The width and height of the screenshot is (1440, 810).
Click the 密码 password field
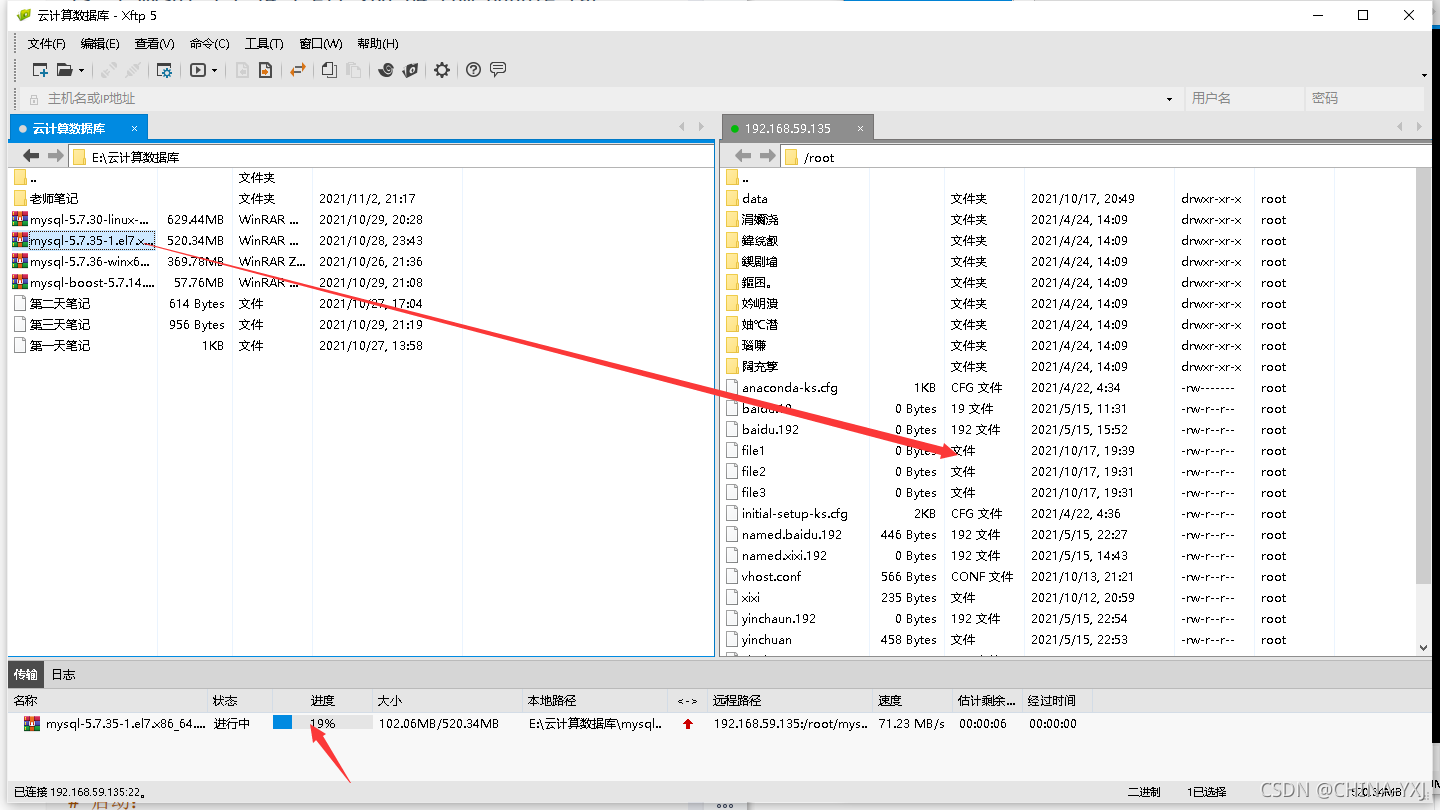1364,98
